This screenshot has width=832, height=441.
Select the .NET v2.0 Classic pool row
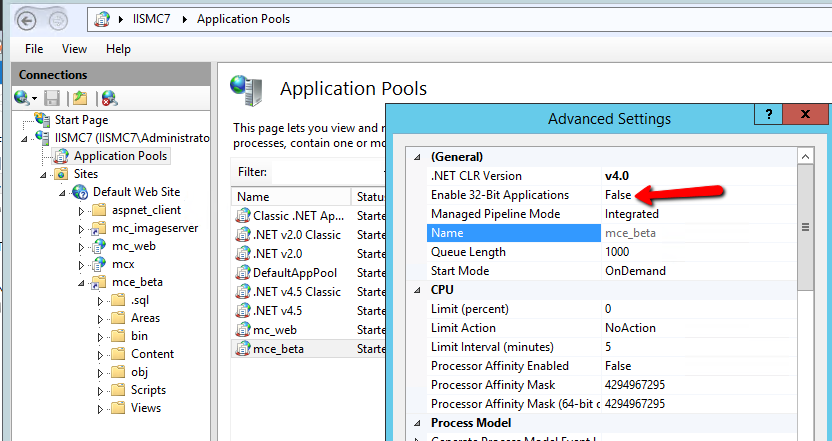309,235
